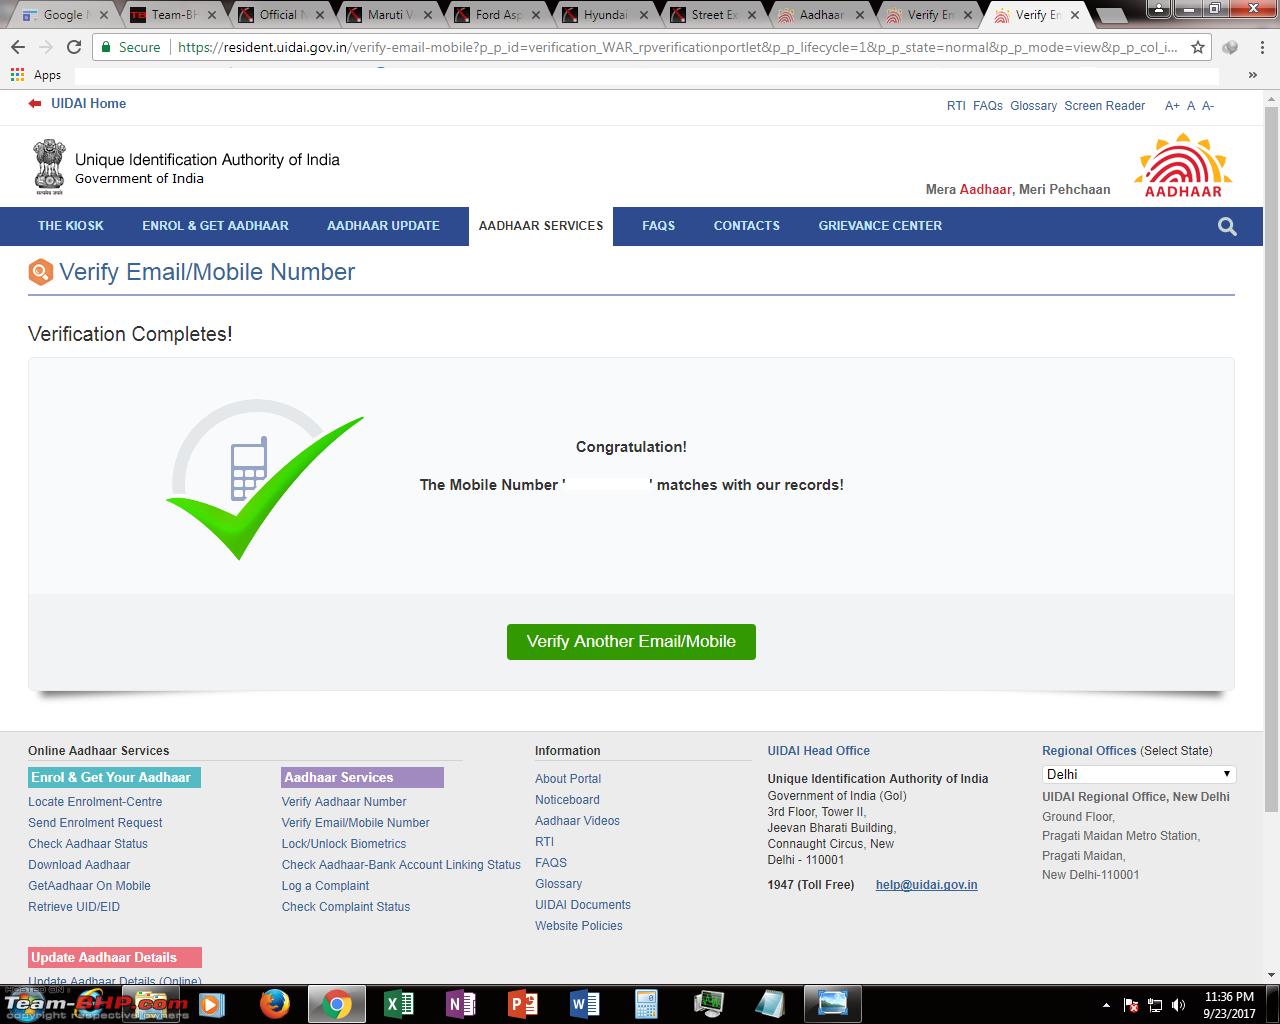Open GetAadhaar On Mobile link

click(89, 886)
